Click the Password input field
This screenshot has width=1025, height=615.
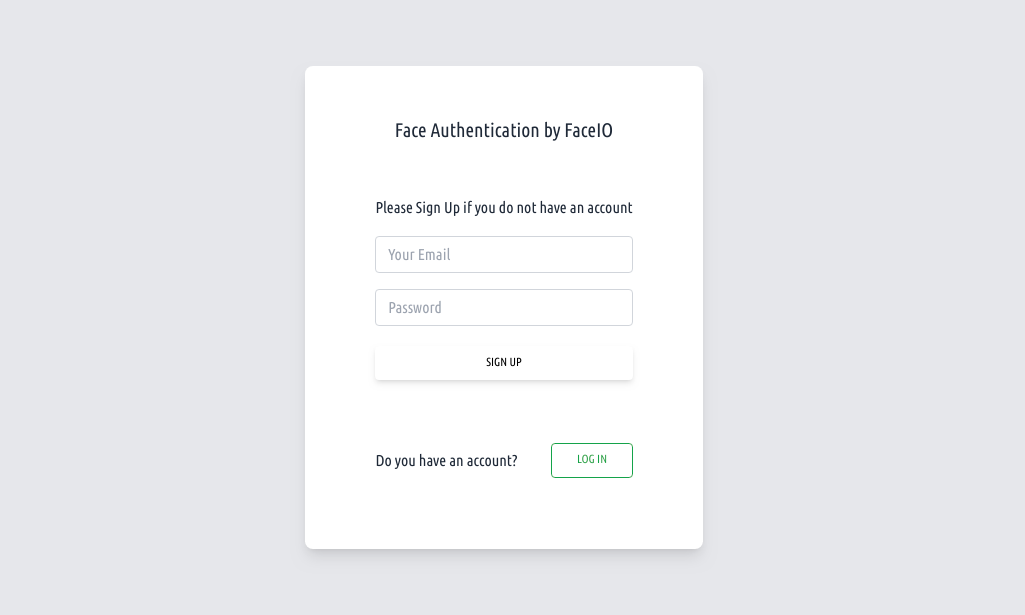pos(503,307)
